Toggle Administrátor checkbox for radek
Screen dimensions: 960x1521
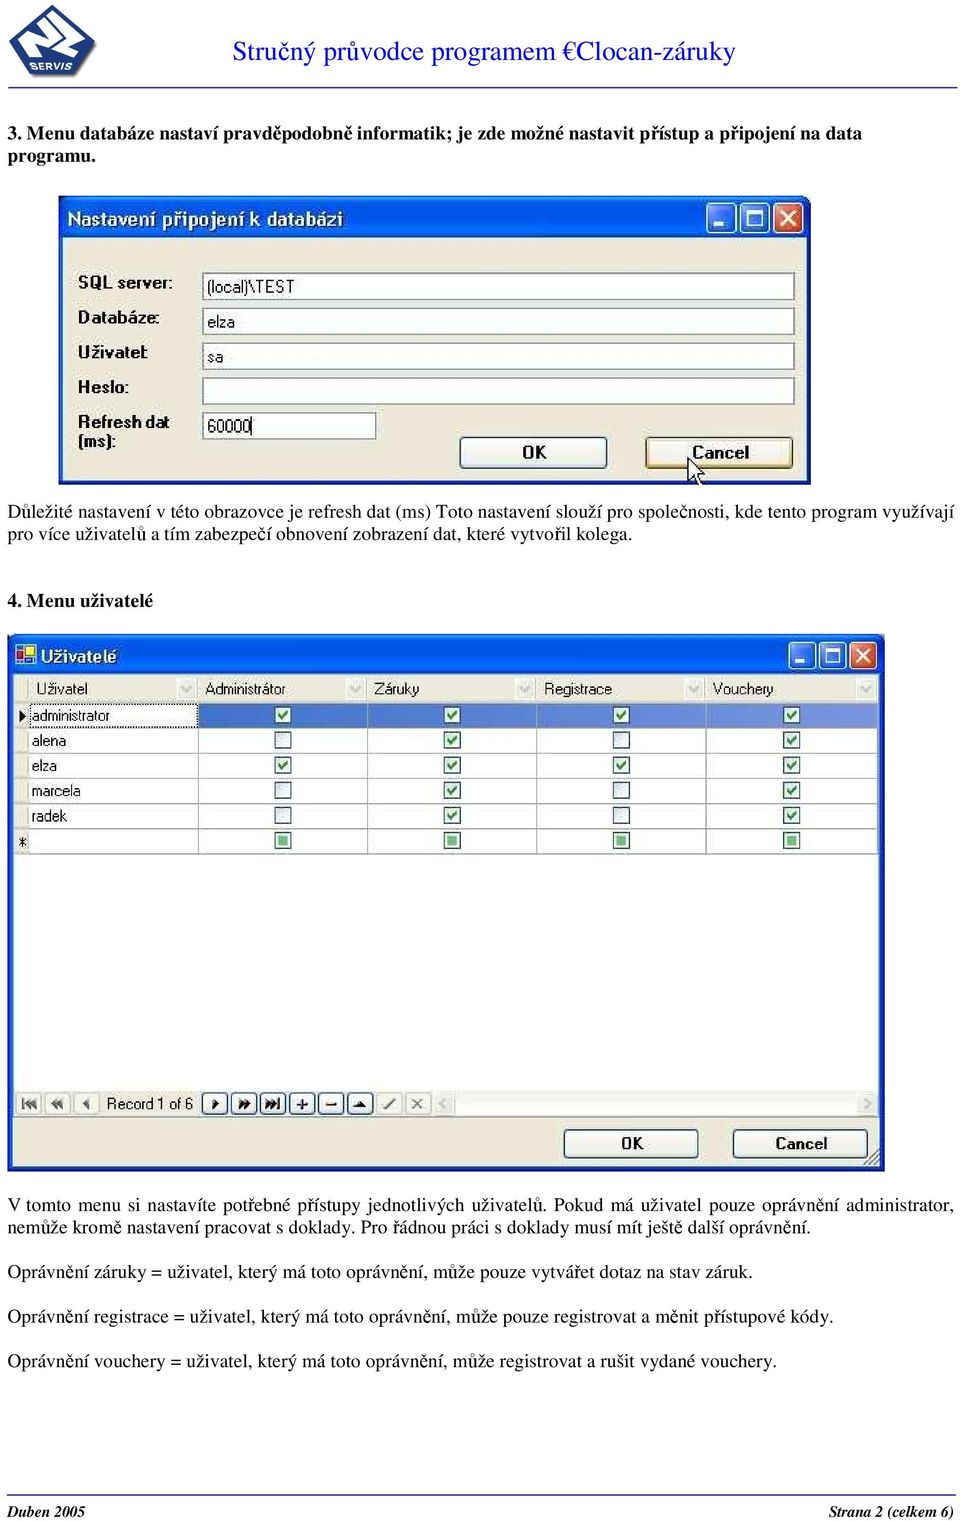click(283, 815)
